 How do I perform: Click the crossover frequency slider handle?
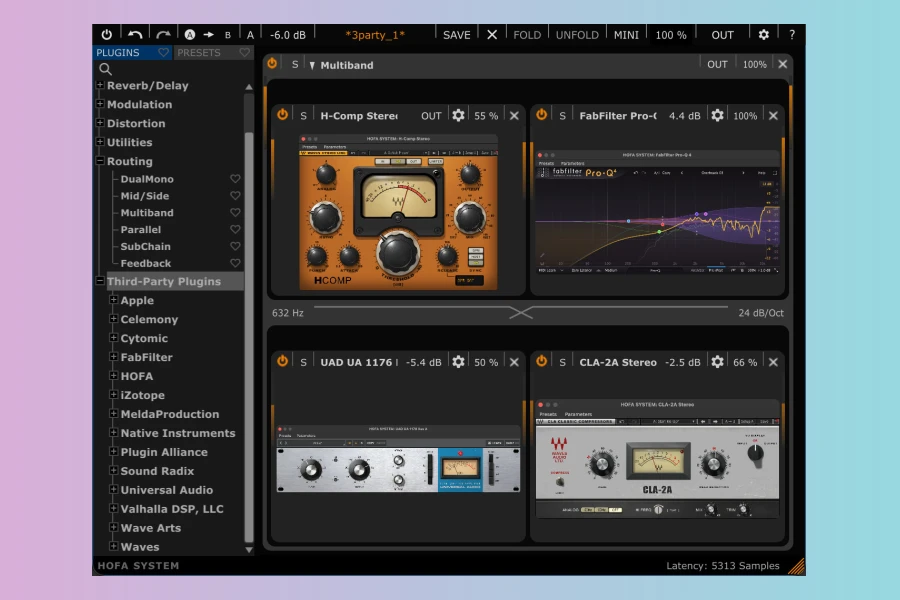[x=521, y=313]
